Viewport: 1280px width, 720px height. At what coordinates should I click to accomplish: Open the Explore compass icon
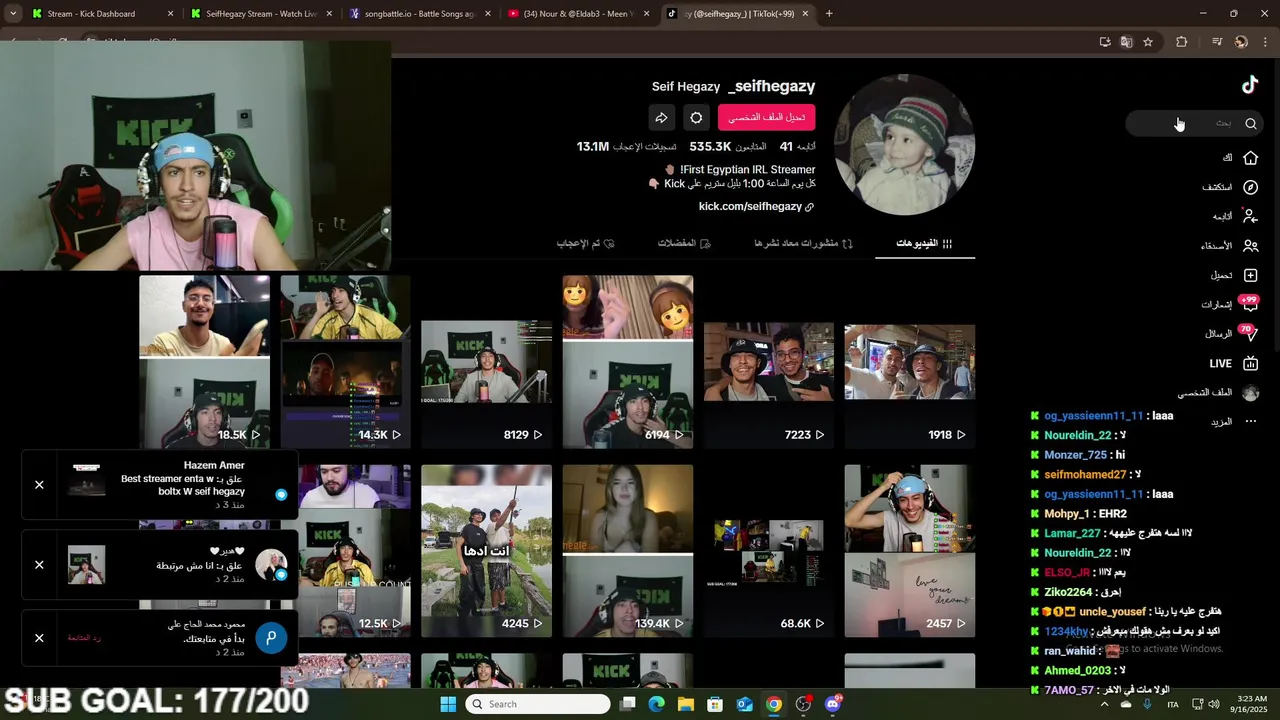pos(1250,187)
